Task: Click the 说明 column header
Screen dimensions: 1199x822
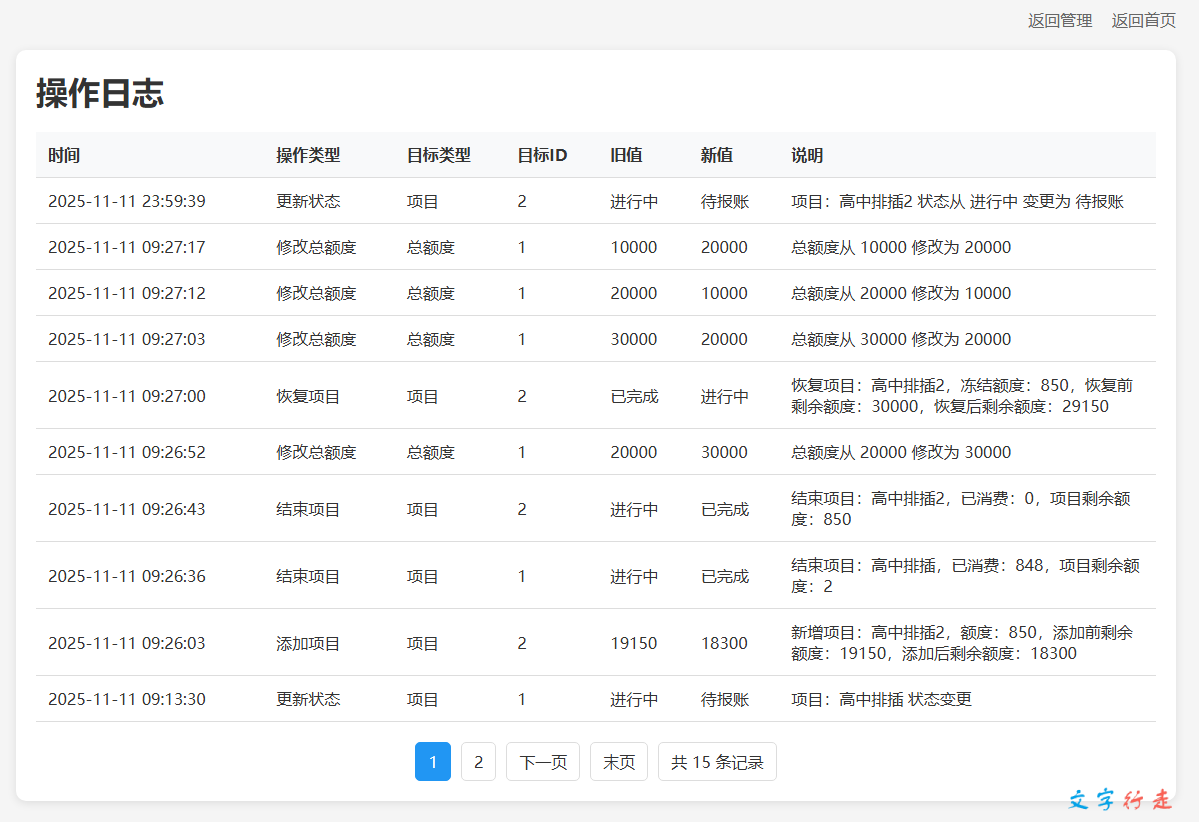Action: pyautogui.click(x=807, y=155)
